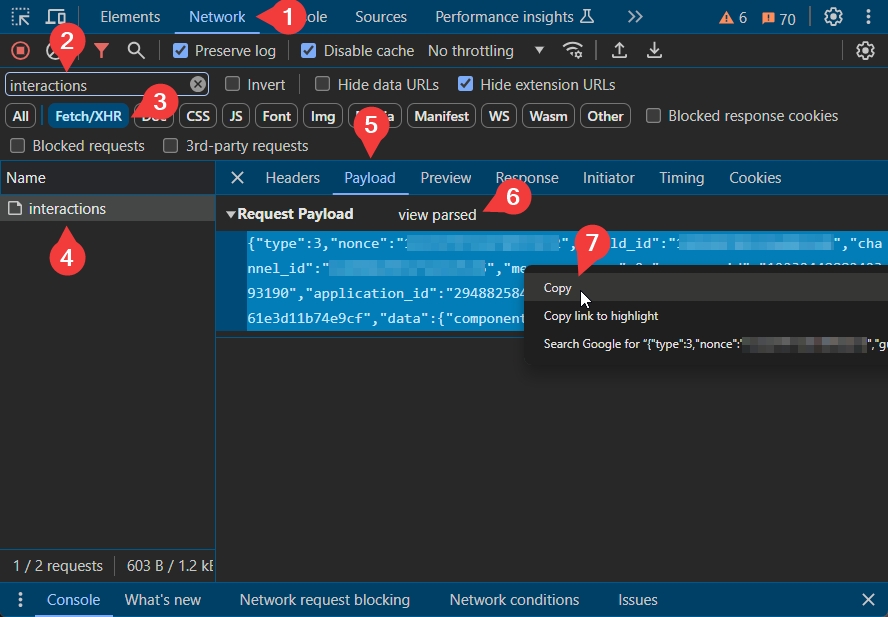This screenshot has width=888, height=617.
Task: Click the export HAR download icon
Action: (x=654, y=51)
